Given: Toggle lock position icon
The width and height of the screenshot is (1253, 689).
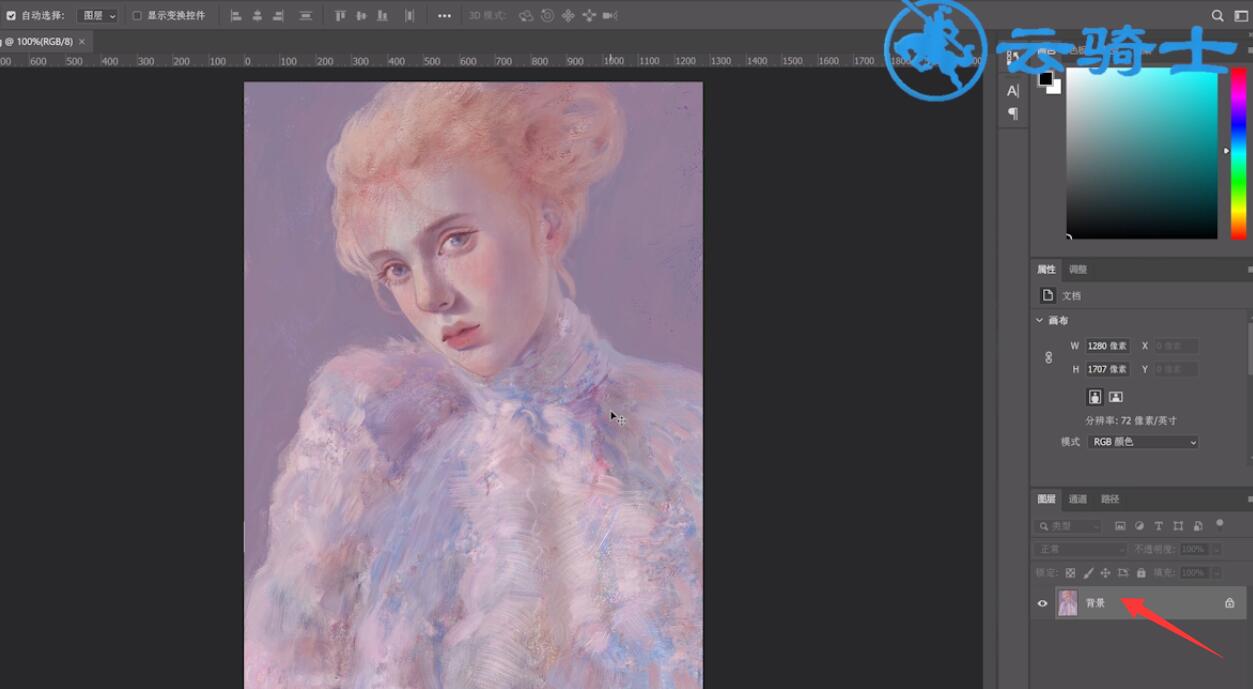Looking at the screenshot, I should [1105, 573].
